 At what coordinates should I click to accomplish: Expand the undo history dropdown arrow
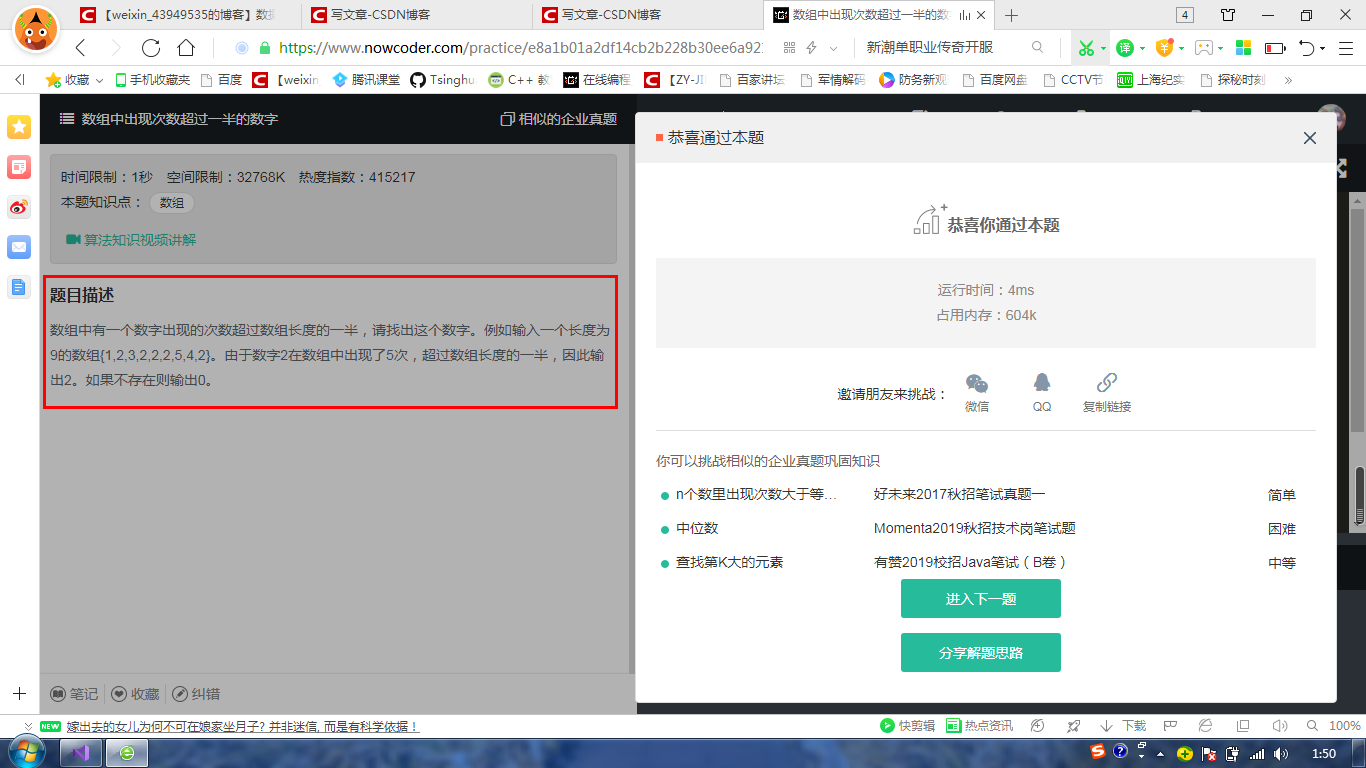[1323, 48]
